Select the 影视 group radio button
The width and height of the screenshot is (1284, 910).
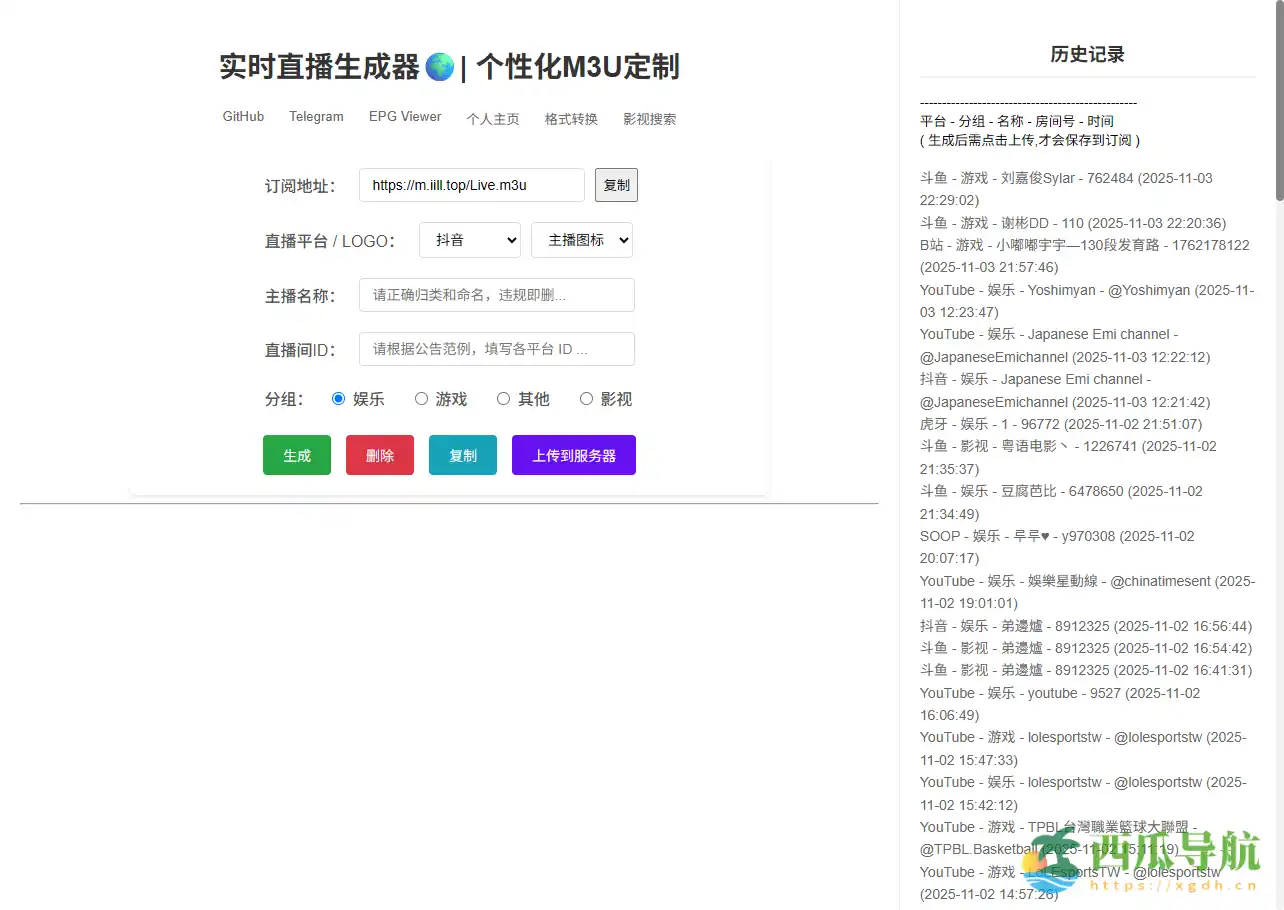[586, 398]
